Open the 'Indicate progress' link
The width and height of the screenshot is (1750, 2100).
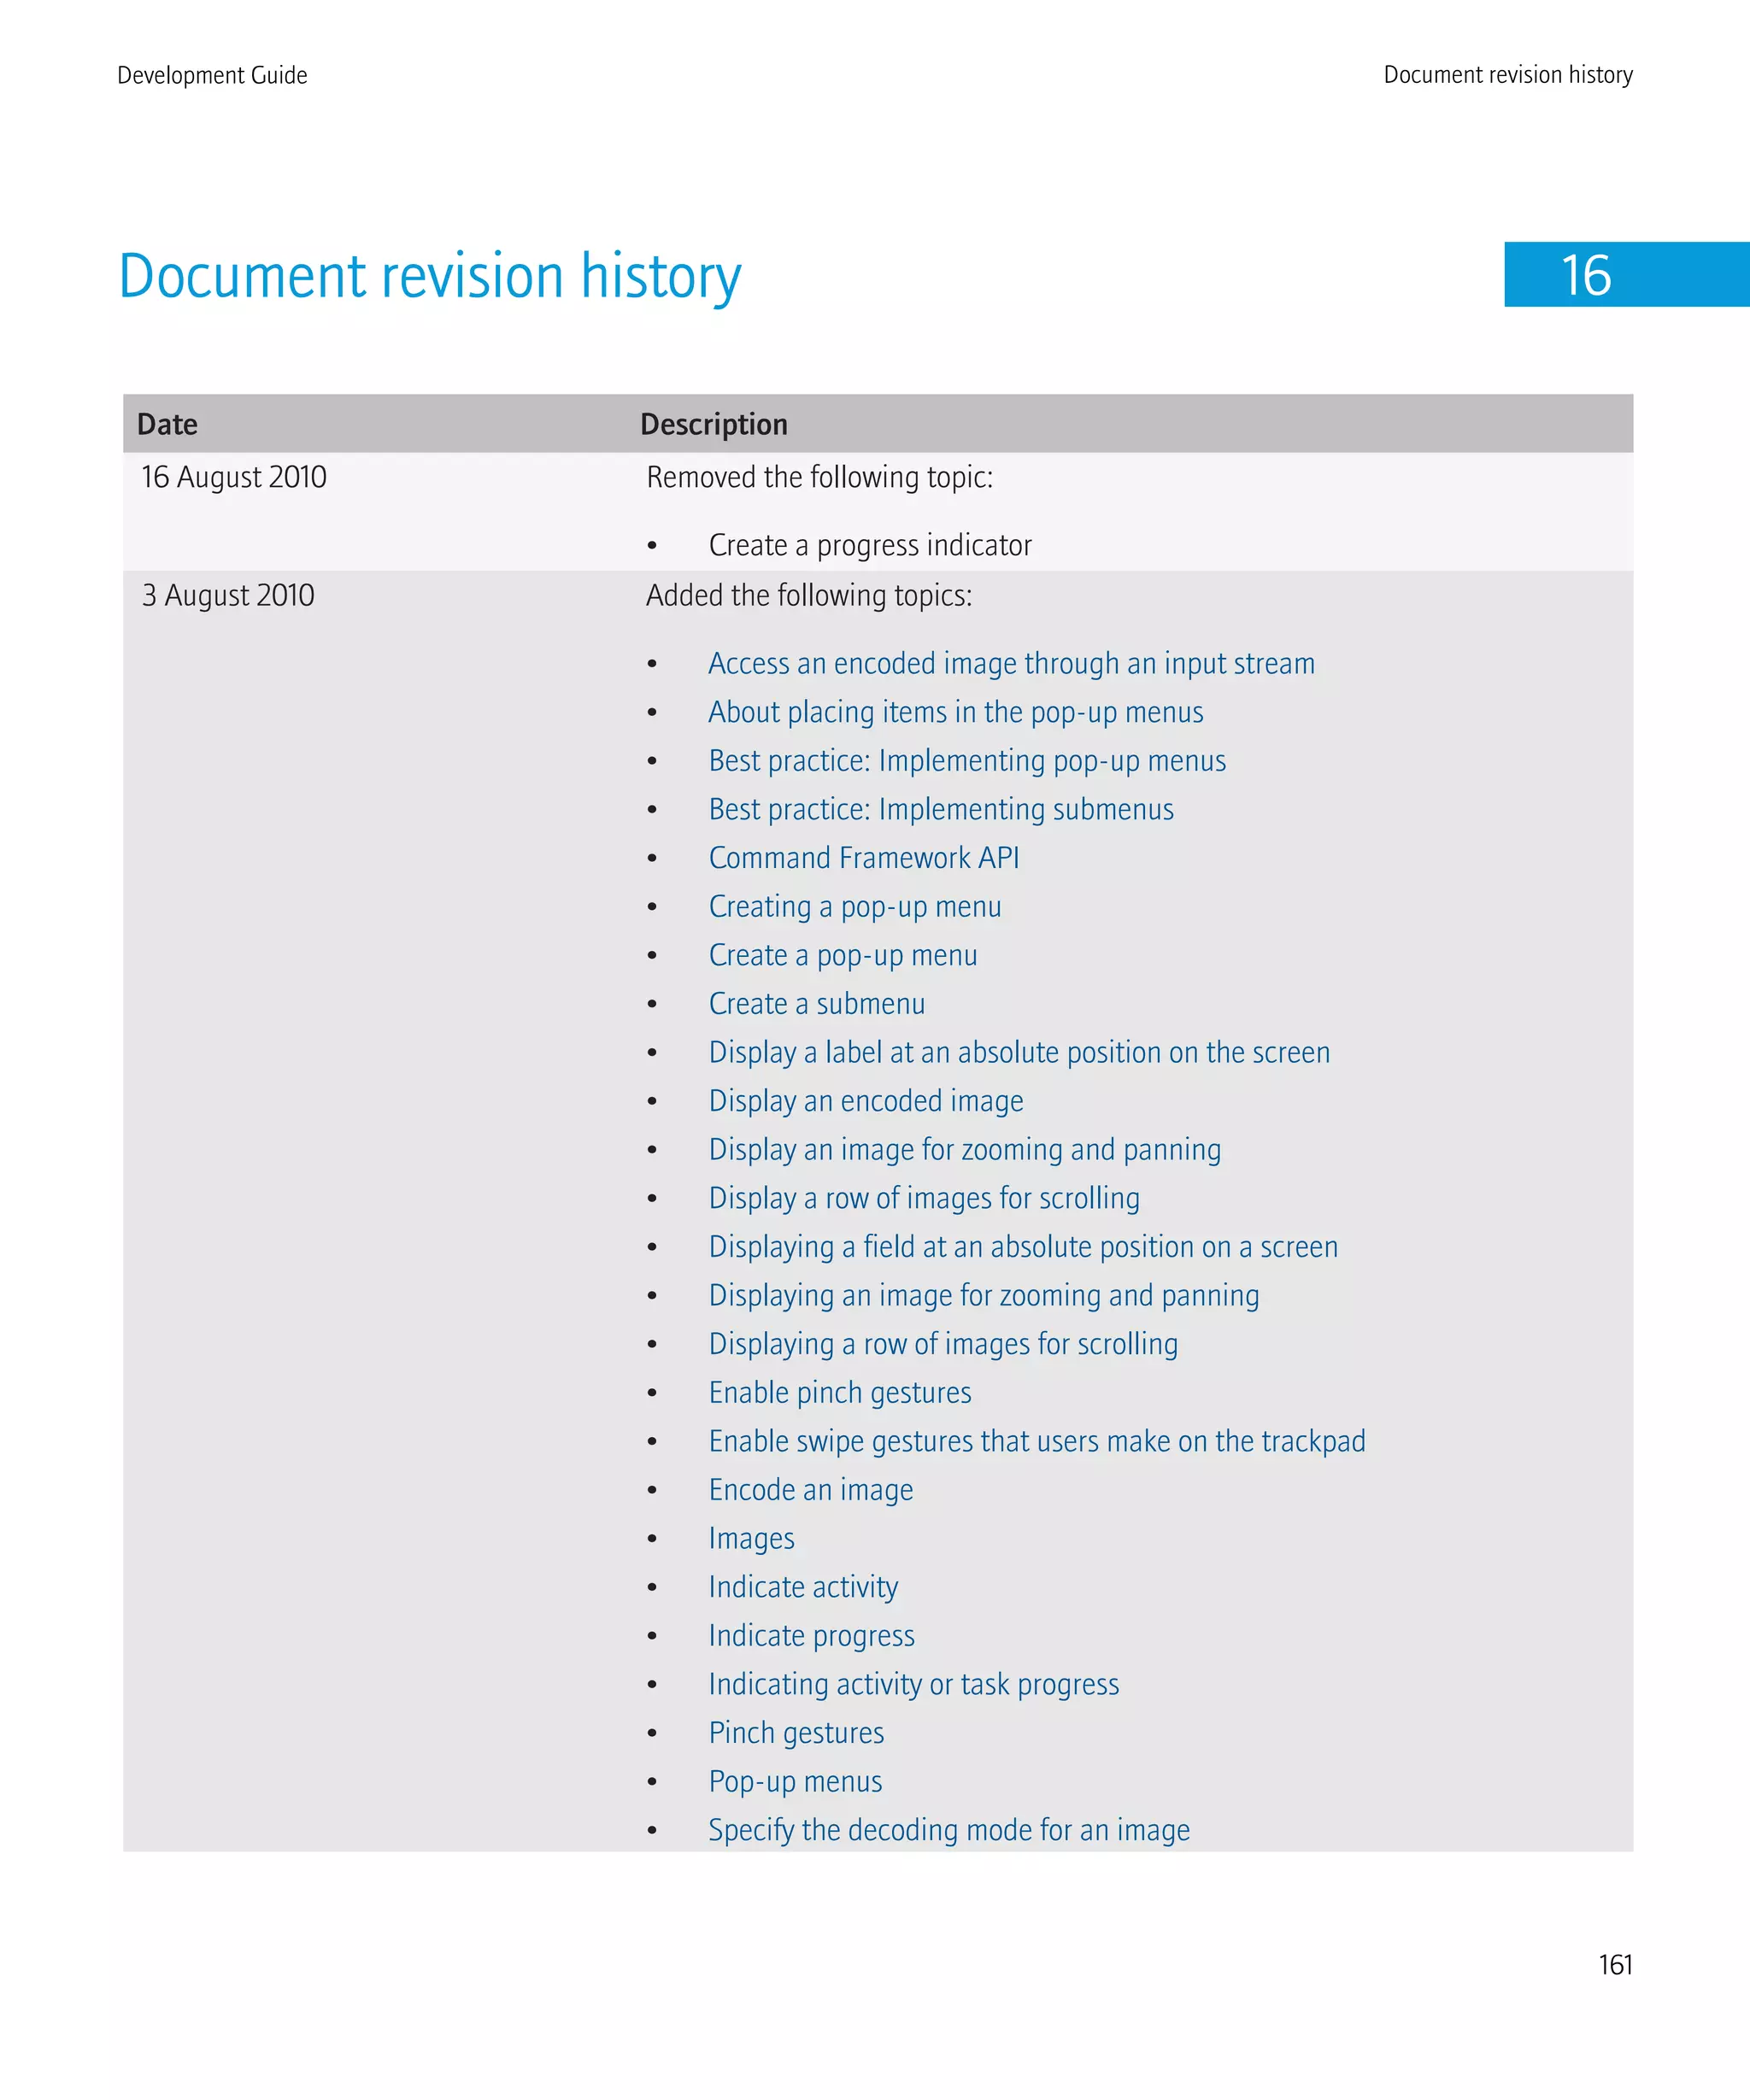pos(812,1636)
